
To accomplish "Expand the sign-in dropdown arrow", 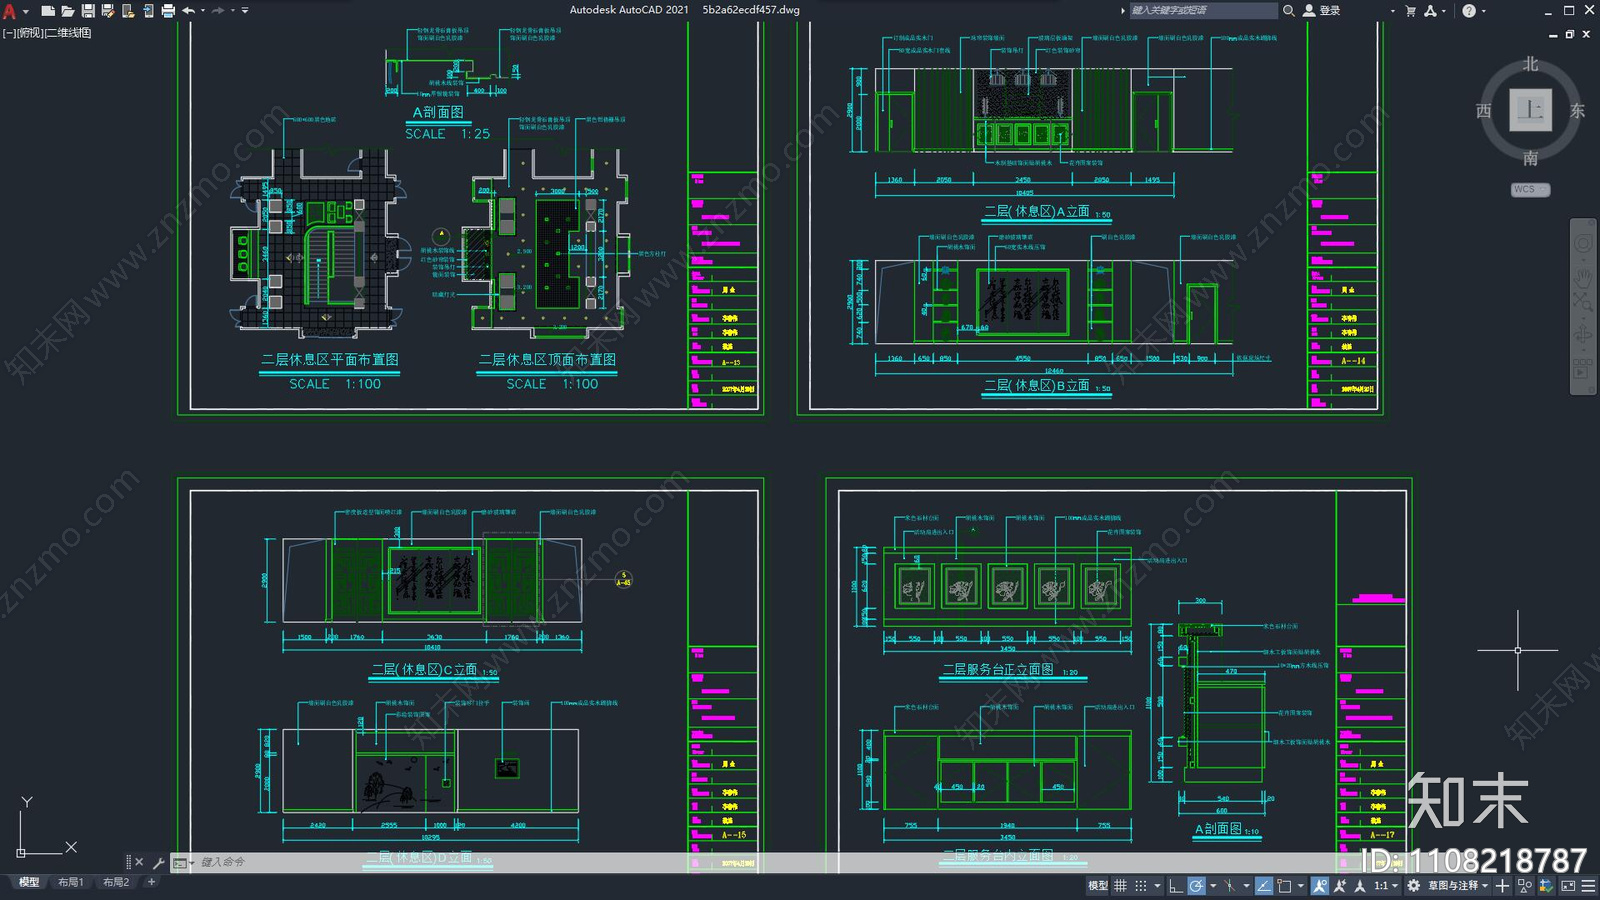I will (x=1392, y=11).
